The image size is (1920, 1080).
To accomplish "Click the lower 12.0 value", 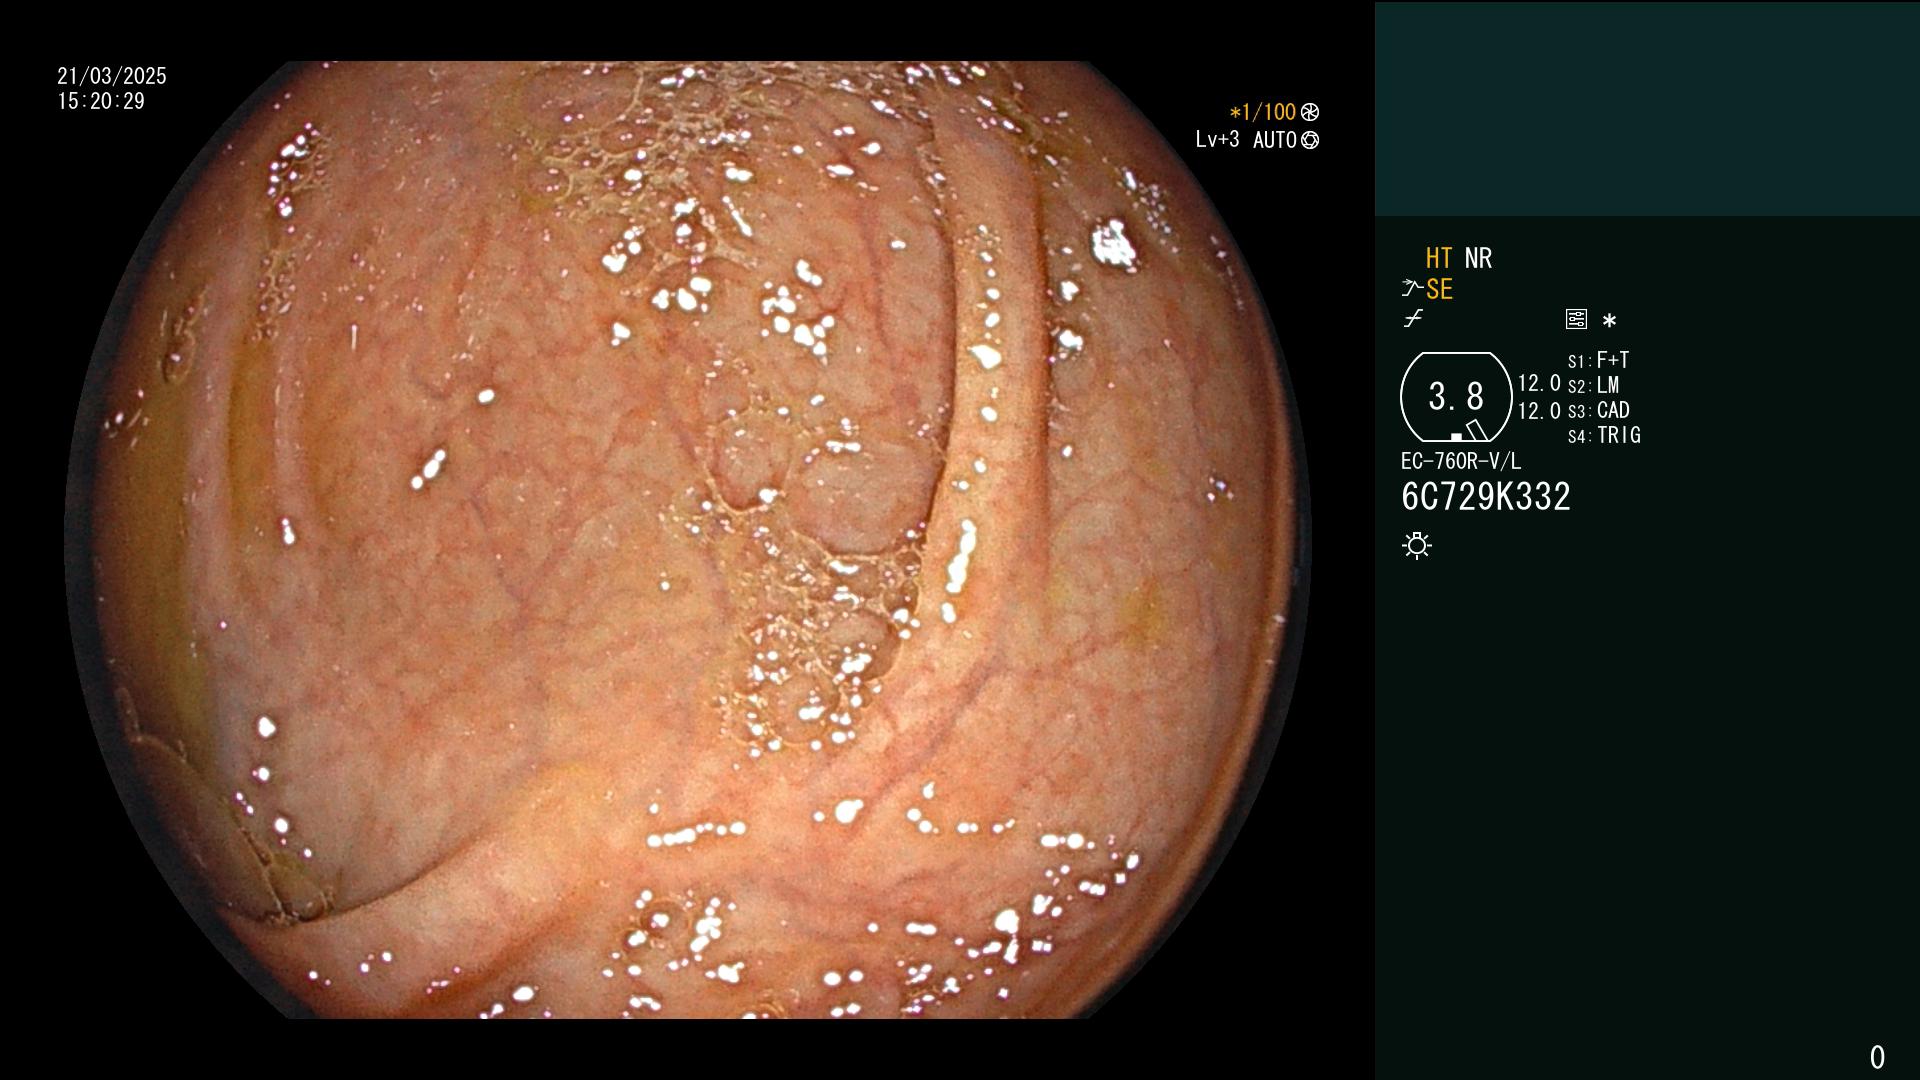I will tap(1539, 411).
